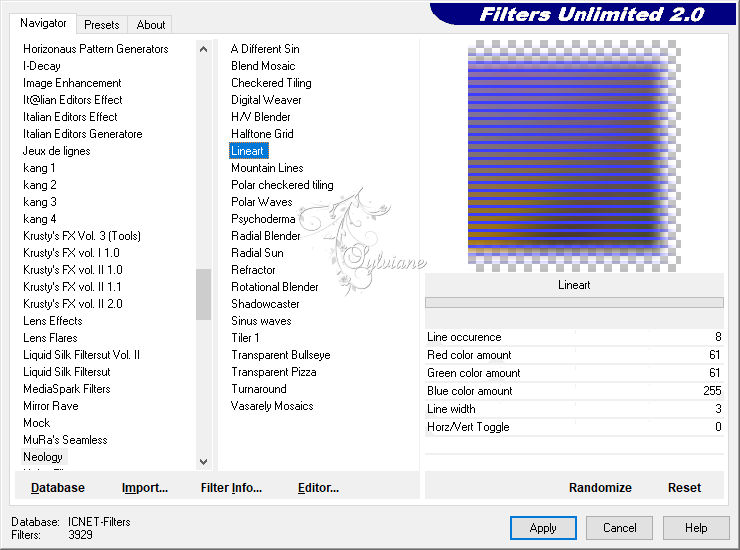Choose Polar checkered tiling filter
This screenshot has height=550, width=740.
pyautogui.click(x=282, y=185)
